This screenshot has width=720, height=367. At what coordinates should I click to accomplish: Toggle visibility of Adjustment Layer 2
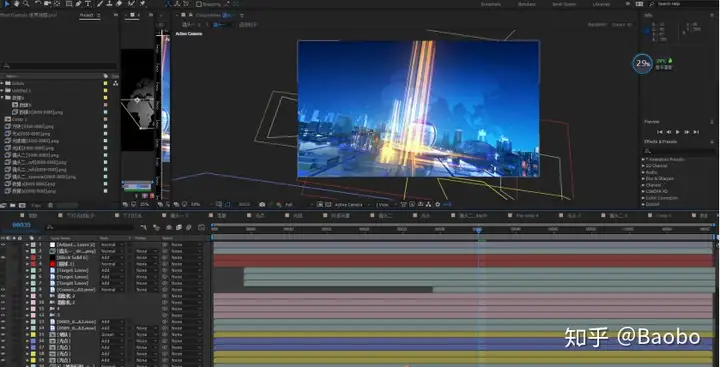(3, 245)
